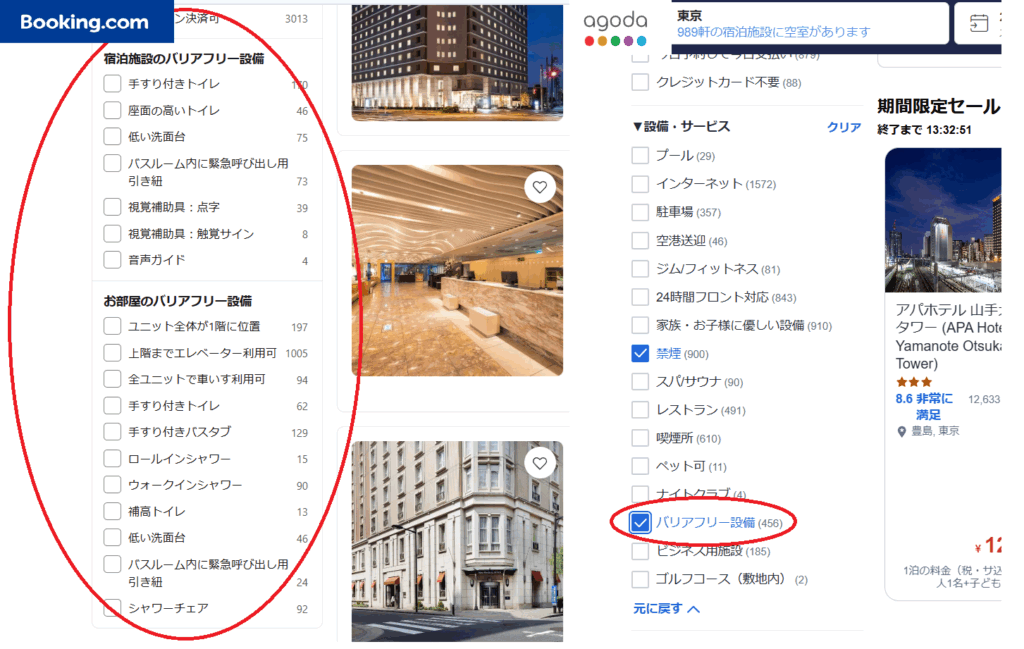Click heart icon on corner building hotel
Viewport: 1024px width, 649px height.
click(540, 463)
